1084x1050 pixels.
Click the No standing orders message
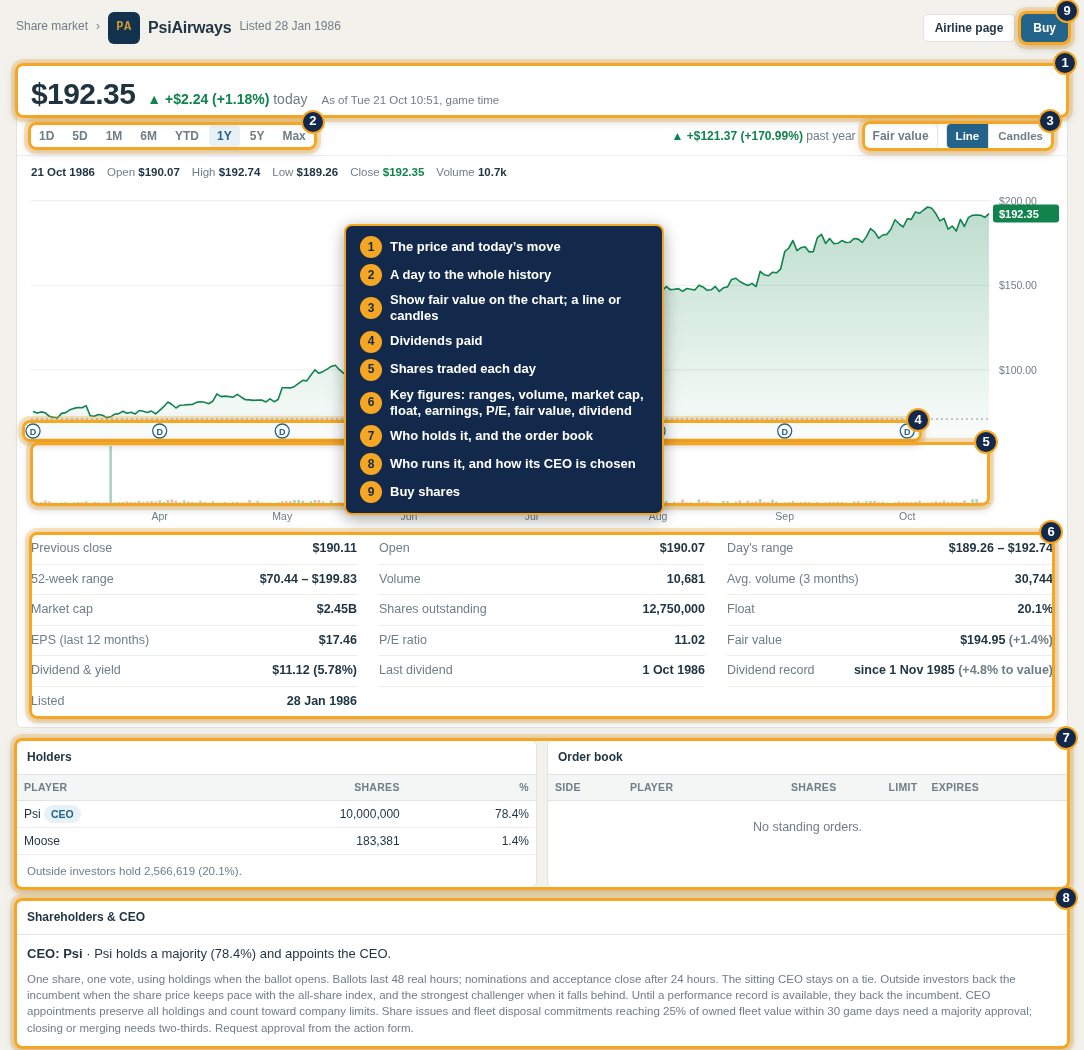pos(807,827)
